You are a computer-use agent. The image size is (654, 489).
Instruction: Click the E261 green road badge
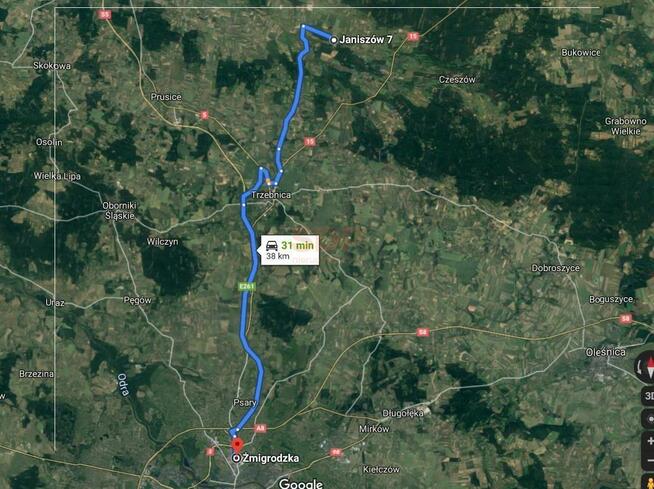coord(246,286)
